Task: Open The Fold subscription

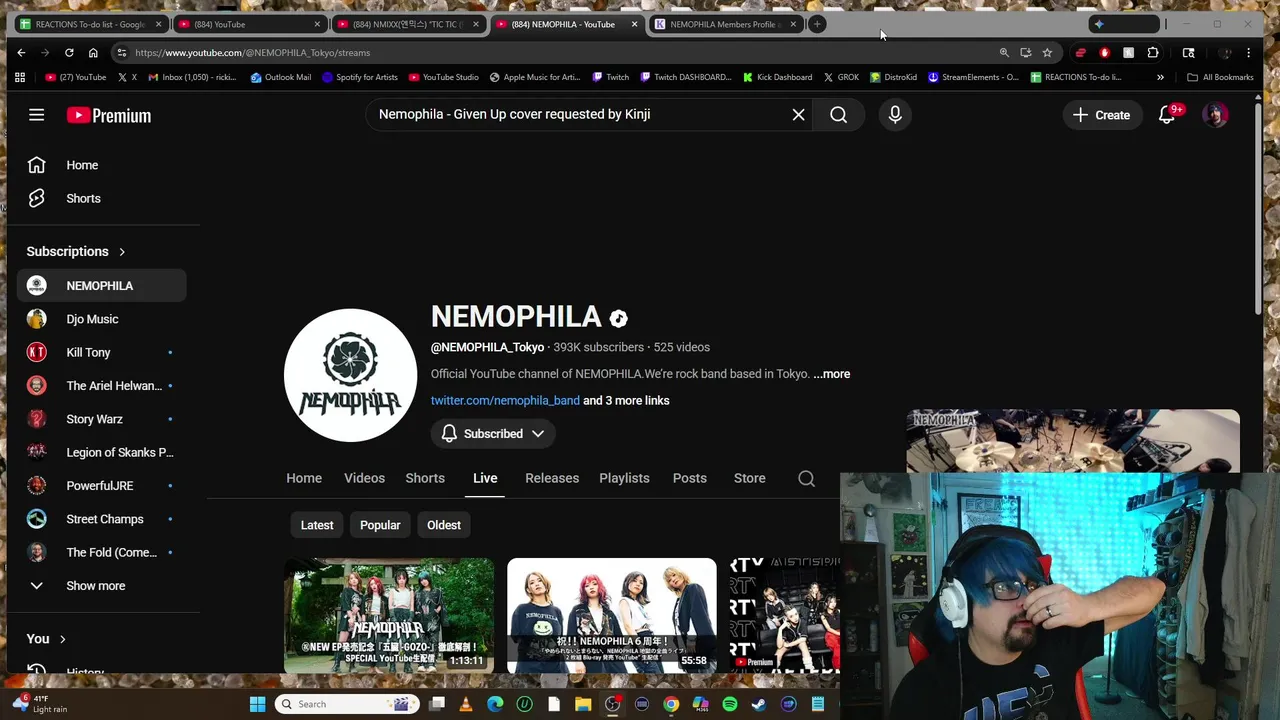Action: pyautogui.click(x=100, y=552)
